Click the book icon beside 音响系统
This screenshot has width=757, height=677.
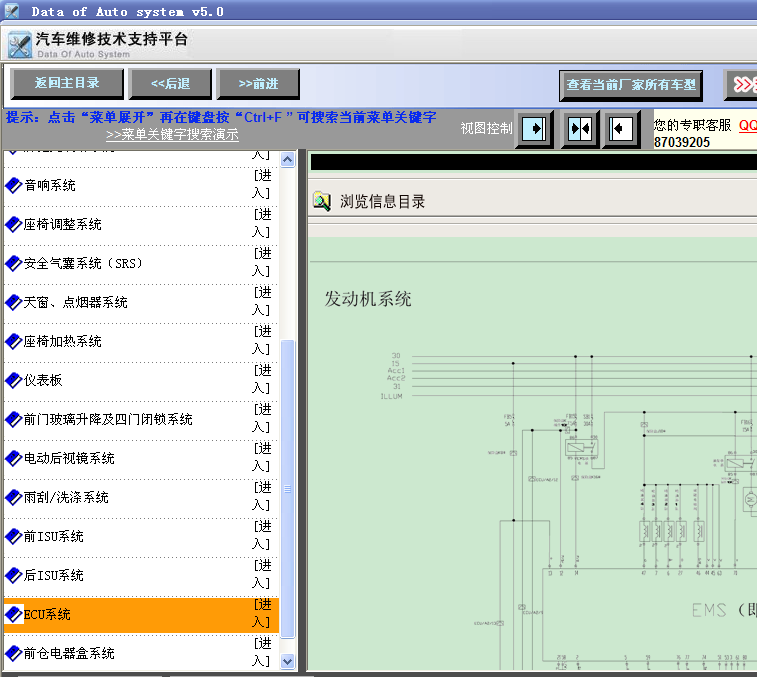tap(14, 185)
